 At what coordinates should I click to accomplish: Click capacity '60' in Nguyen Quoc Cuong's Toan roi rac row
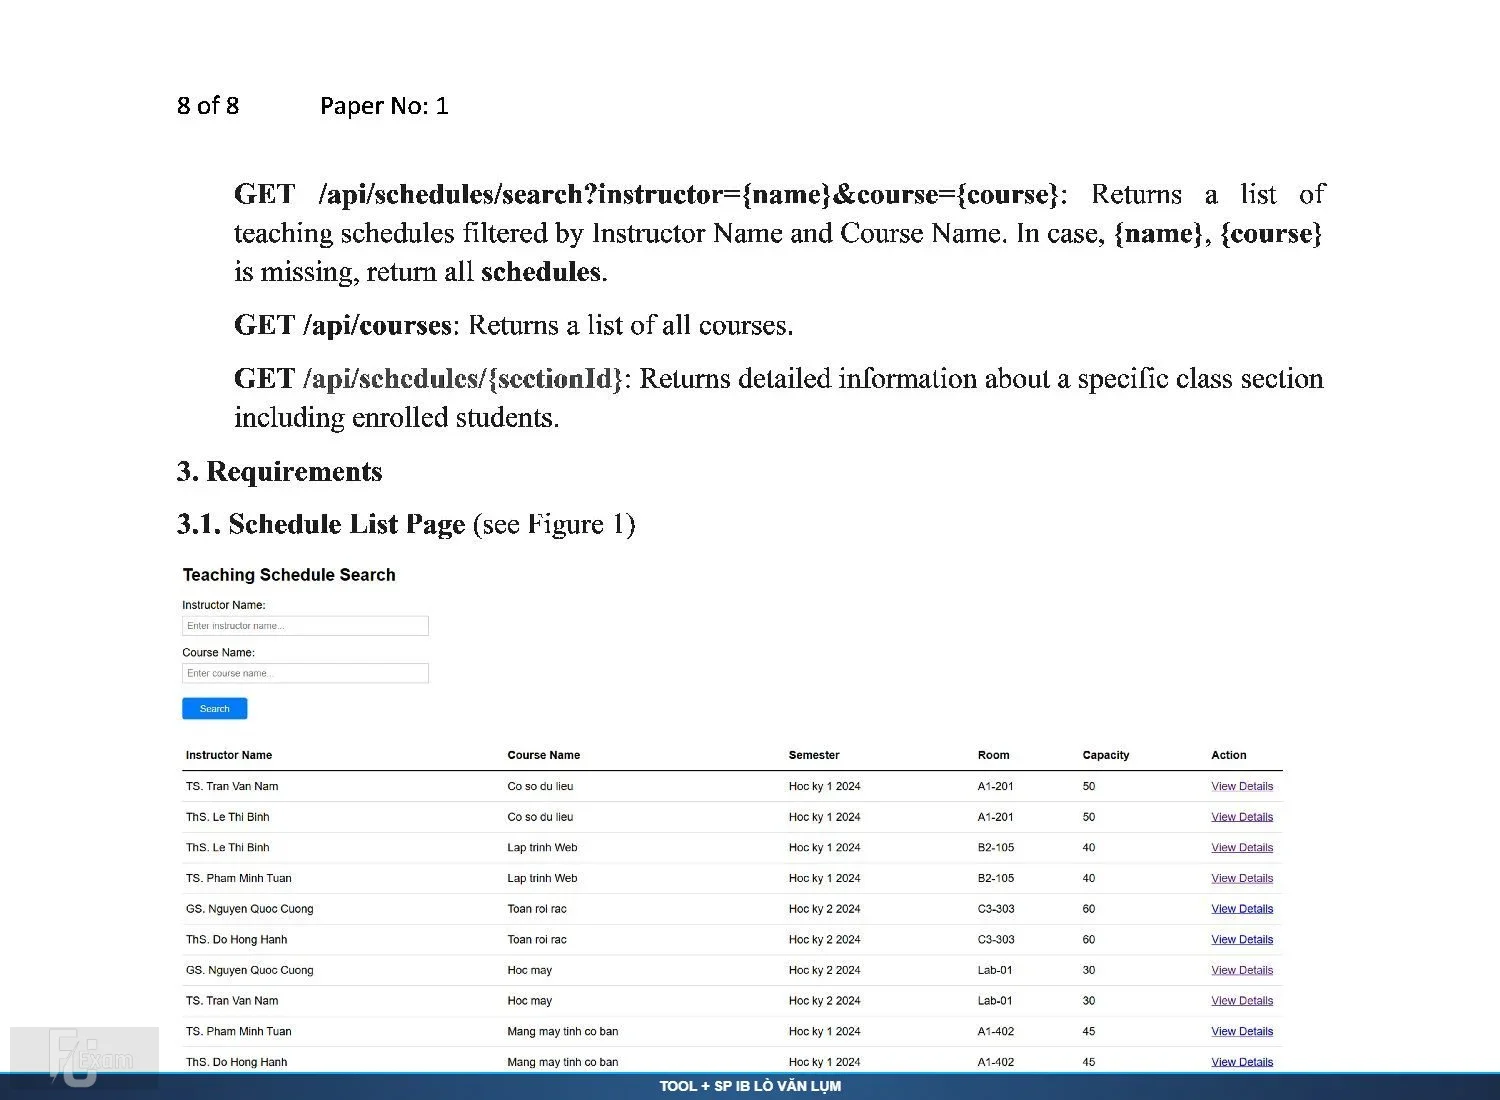1089,909
